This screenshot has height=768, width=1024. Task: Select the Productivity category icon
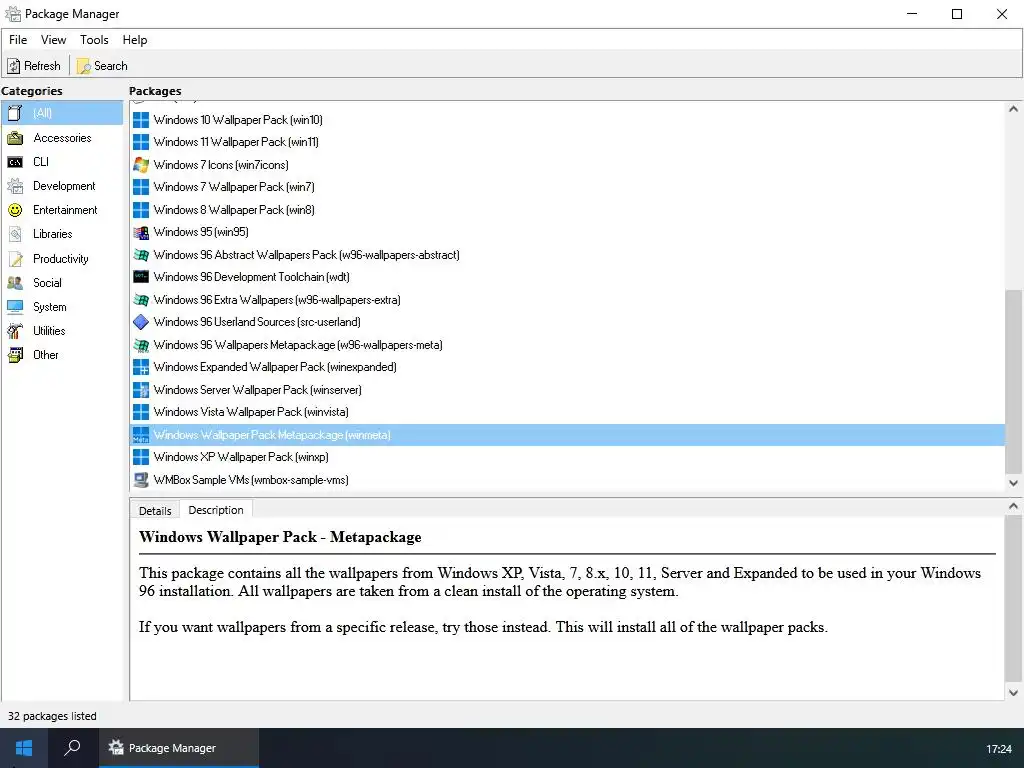point(15,259)
